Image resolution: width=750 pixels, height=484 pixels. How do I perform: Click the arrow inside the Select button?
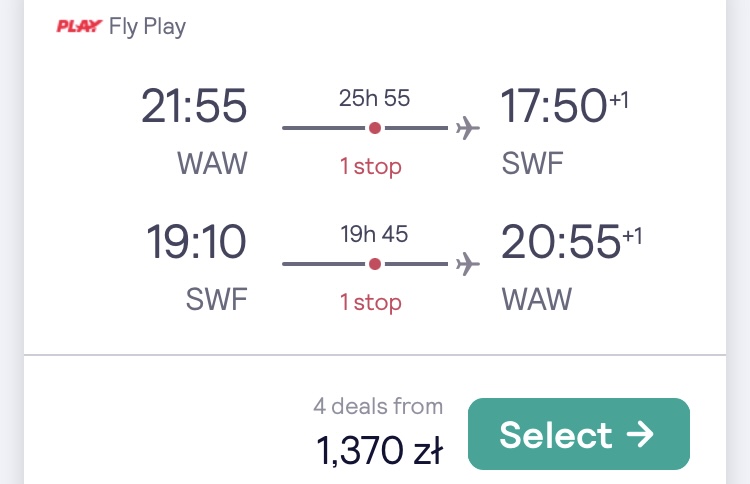[640, 434]
